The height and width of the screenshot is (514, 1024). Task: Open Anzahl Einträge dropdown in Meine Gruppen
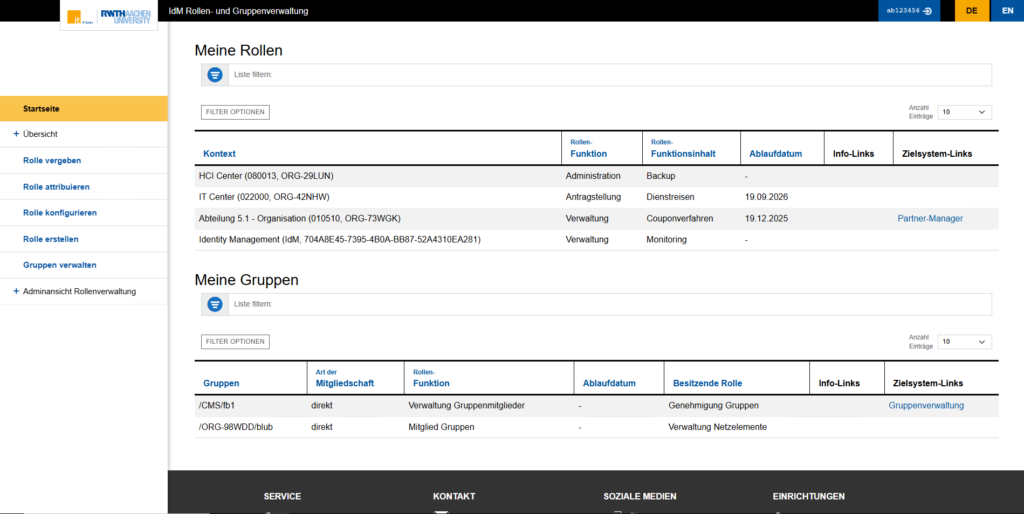[x=965, y=342]
